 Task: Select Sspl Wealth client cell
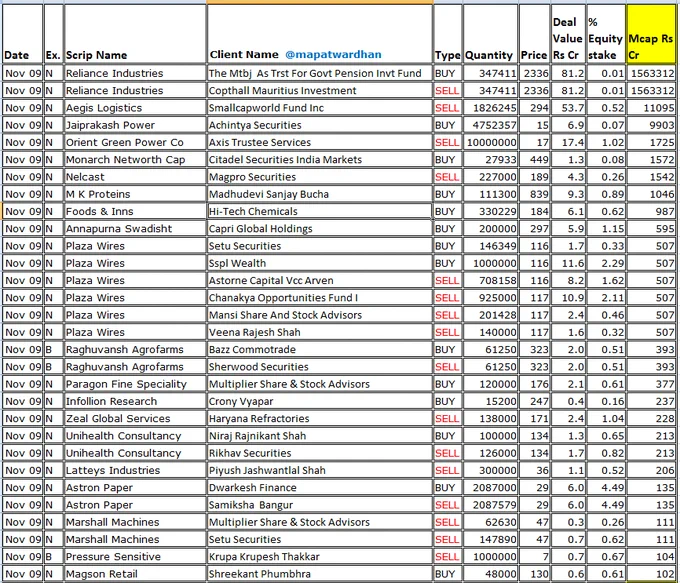[320, 263]
